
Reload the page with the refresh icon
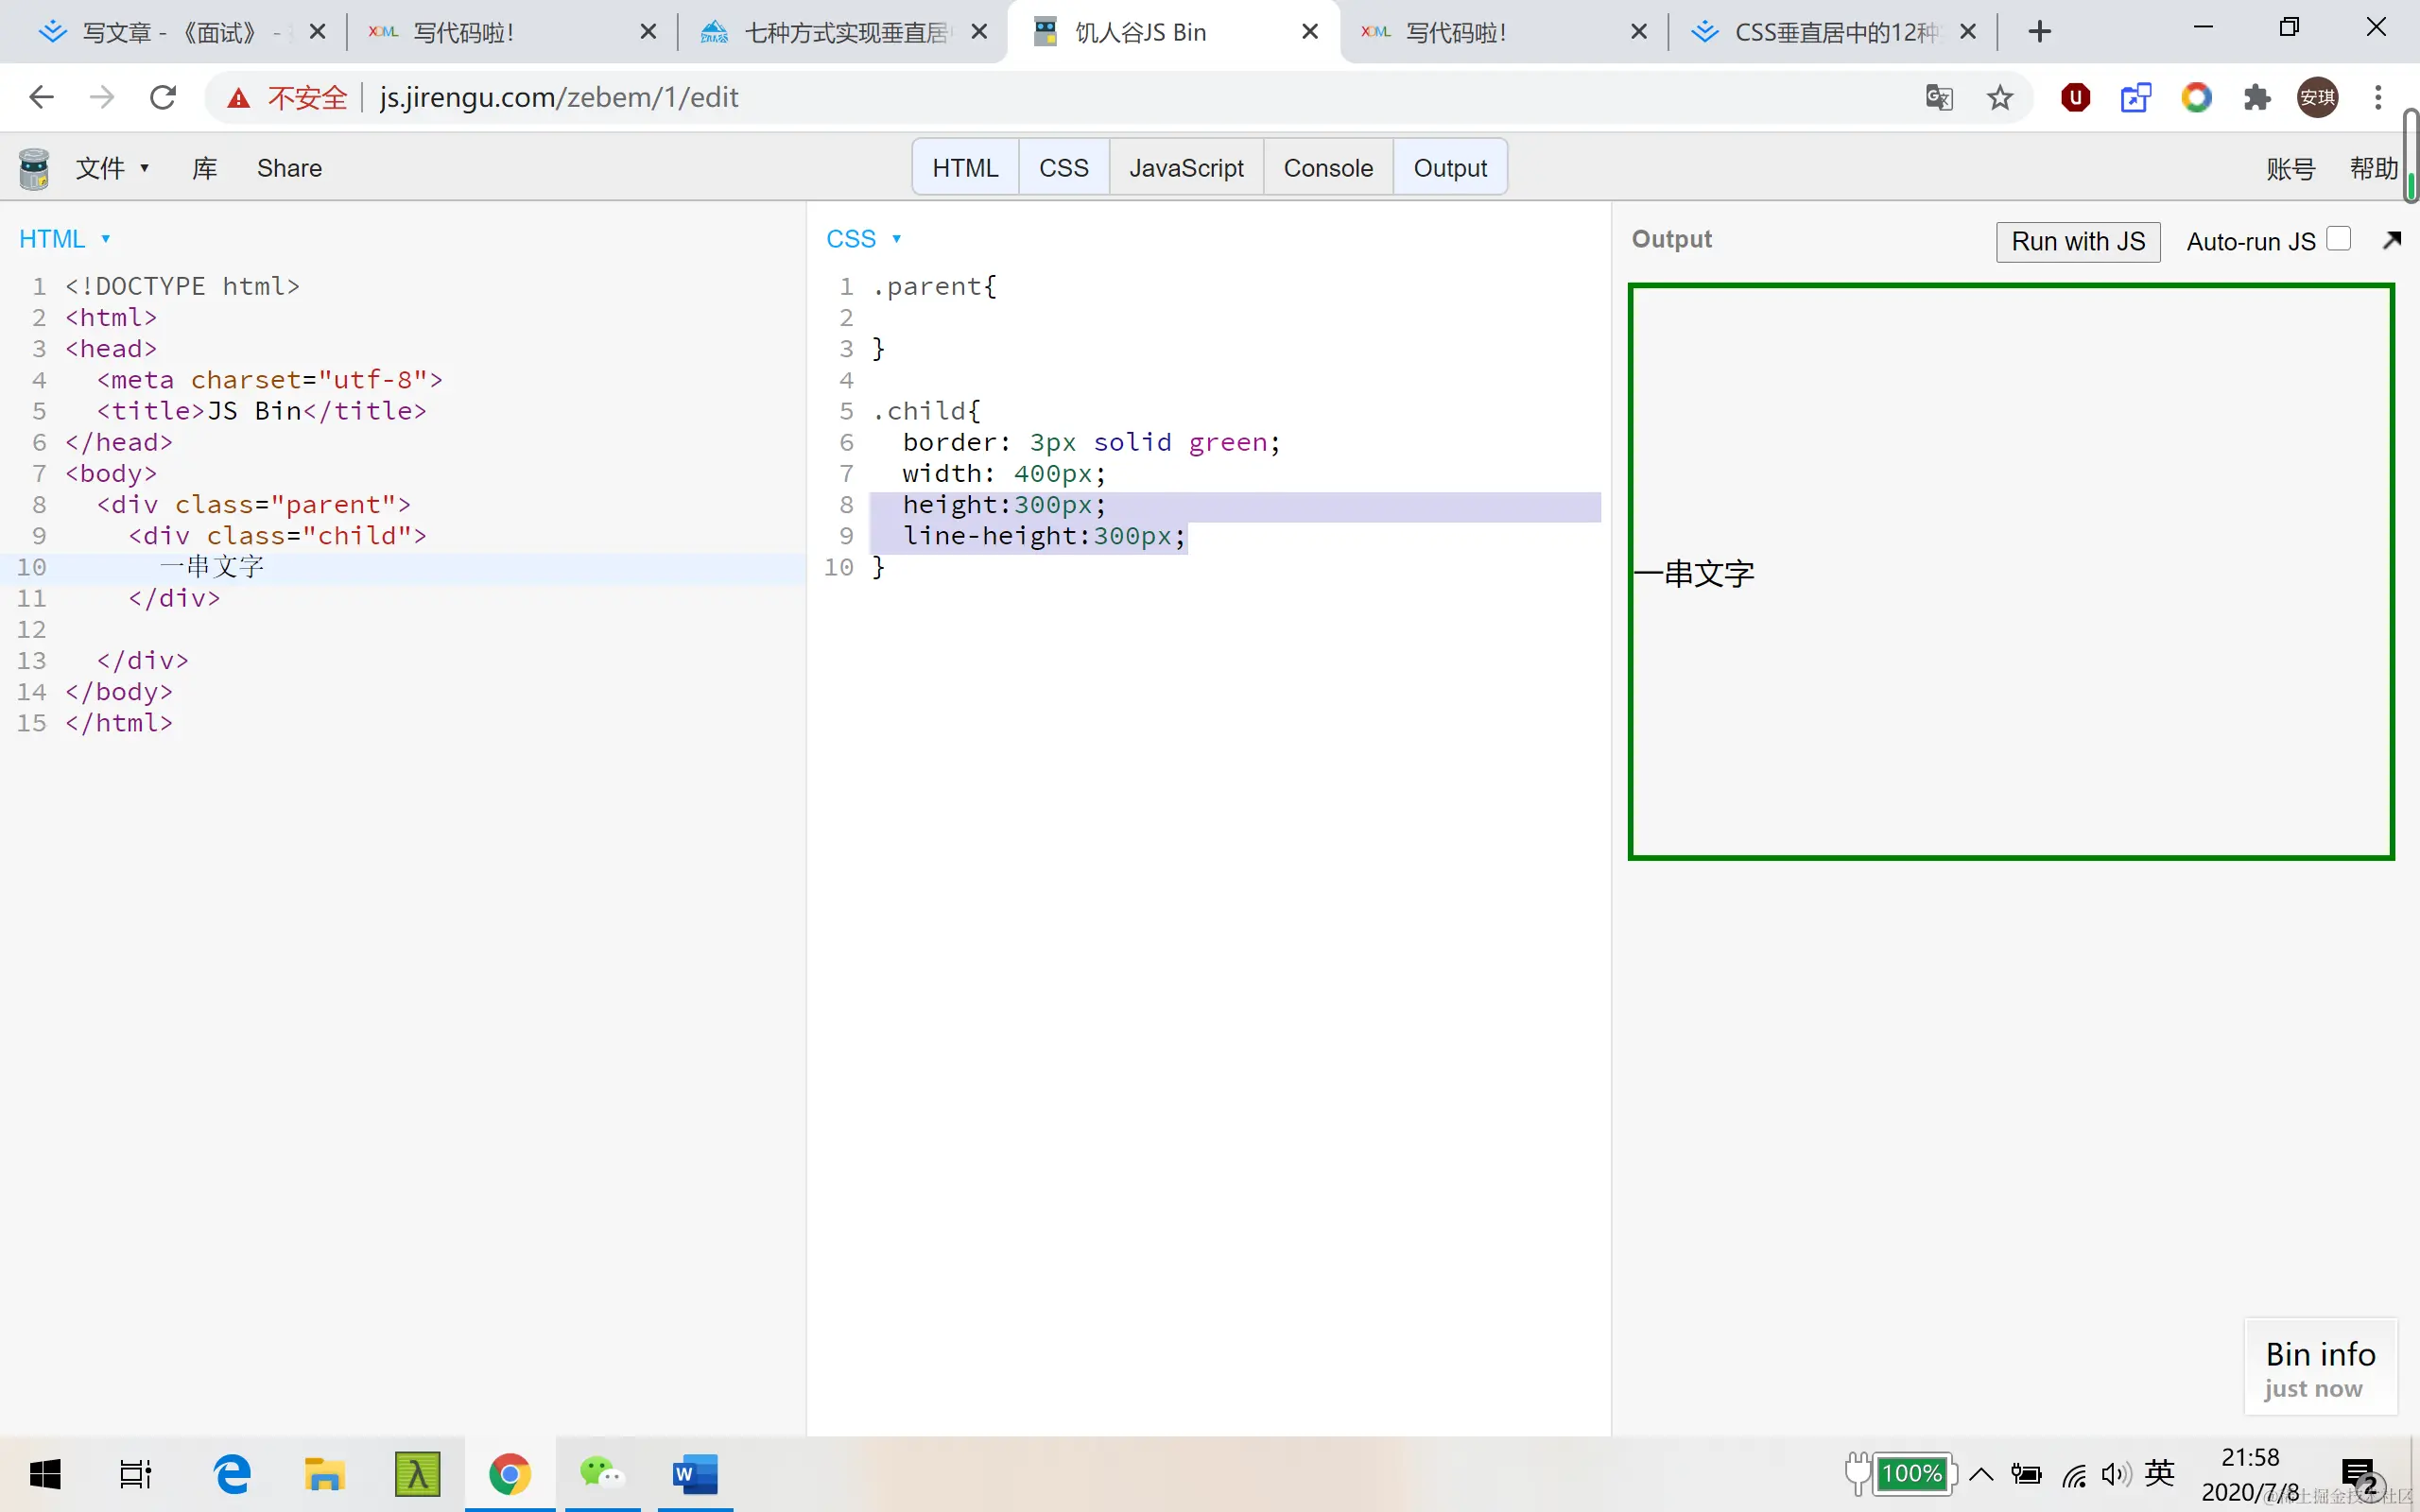point(163,97)
